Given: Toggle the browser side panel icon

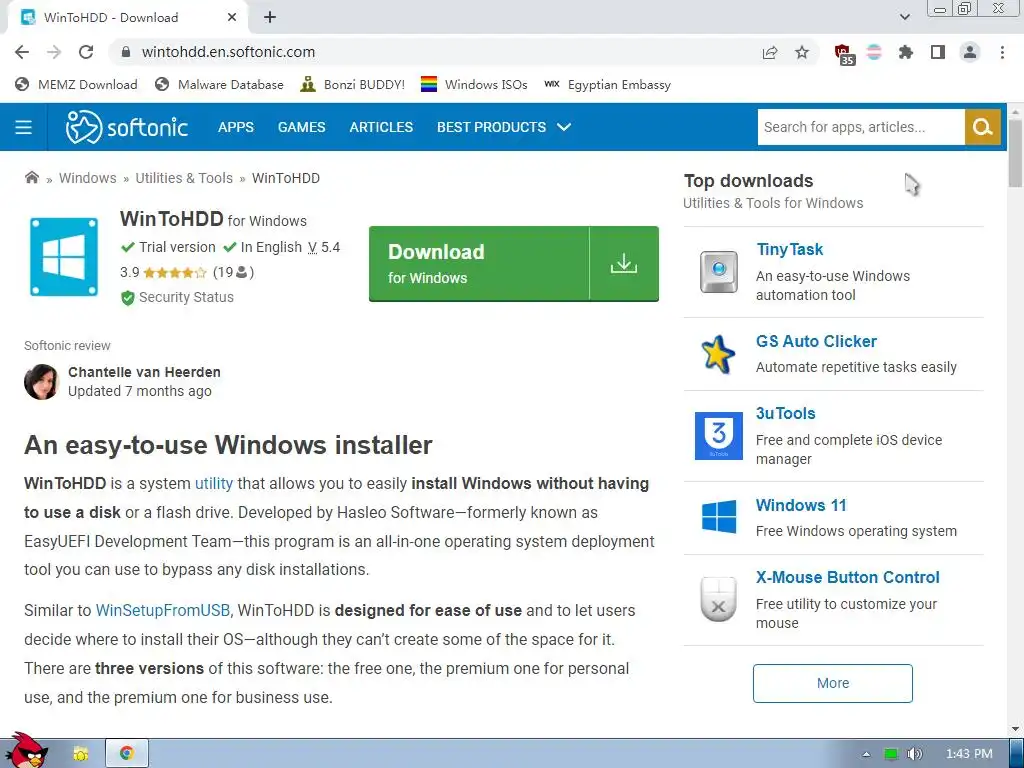Looking at the screenshot, I should [x=938, y=52].
